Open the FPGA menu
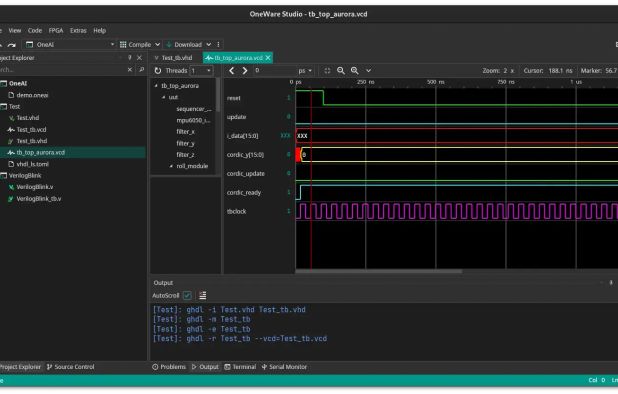This screenshot has width=618, height=394. coord(56,30)
